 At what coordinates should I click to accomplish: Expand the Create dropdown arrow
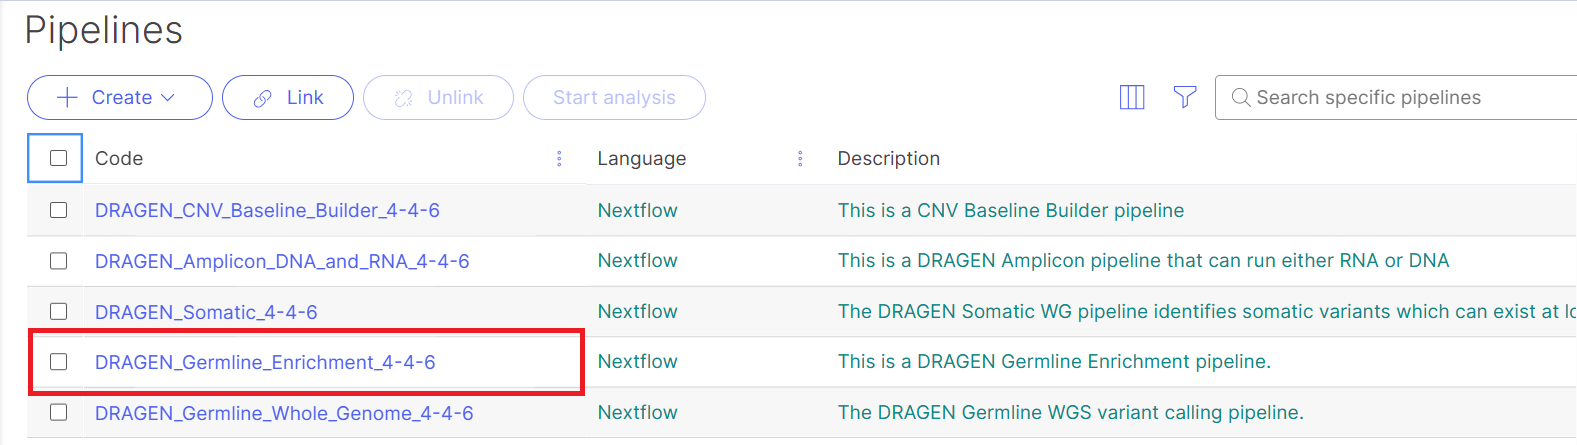pos(168,97)
